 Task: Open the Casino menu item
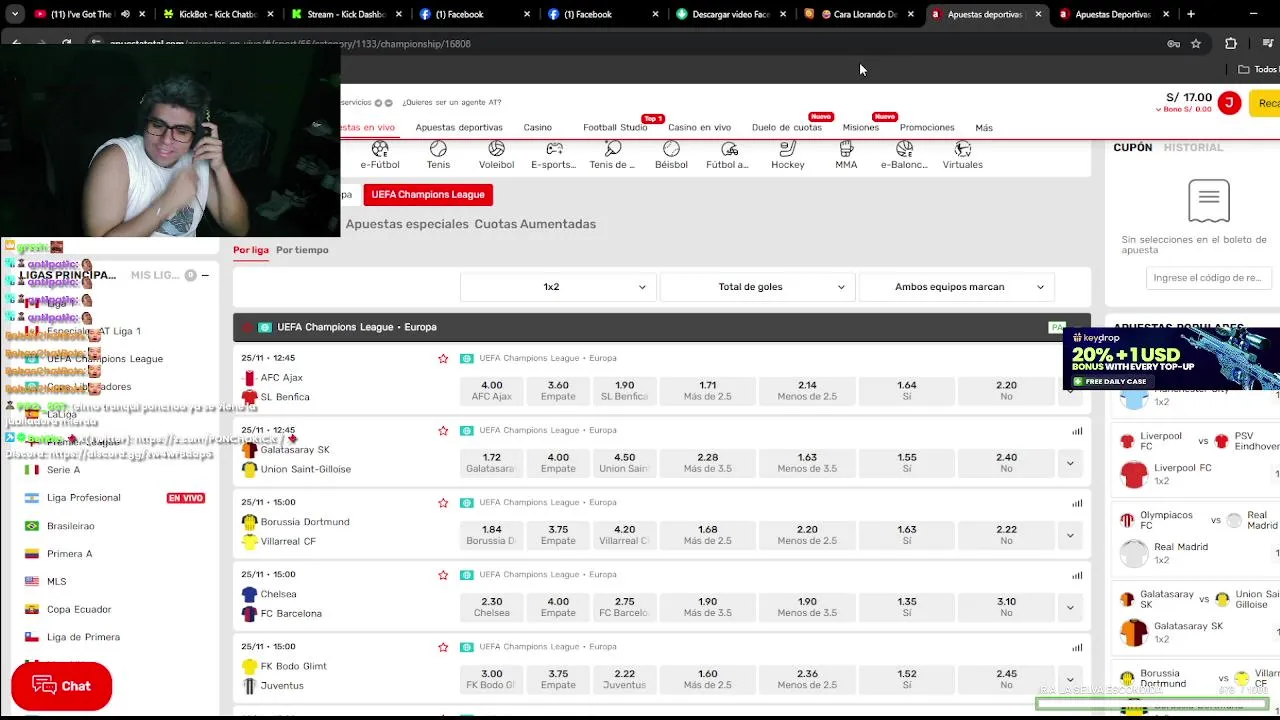point(537,128)
